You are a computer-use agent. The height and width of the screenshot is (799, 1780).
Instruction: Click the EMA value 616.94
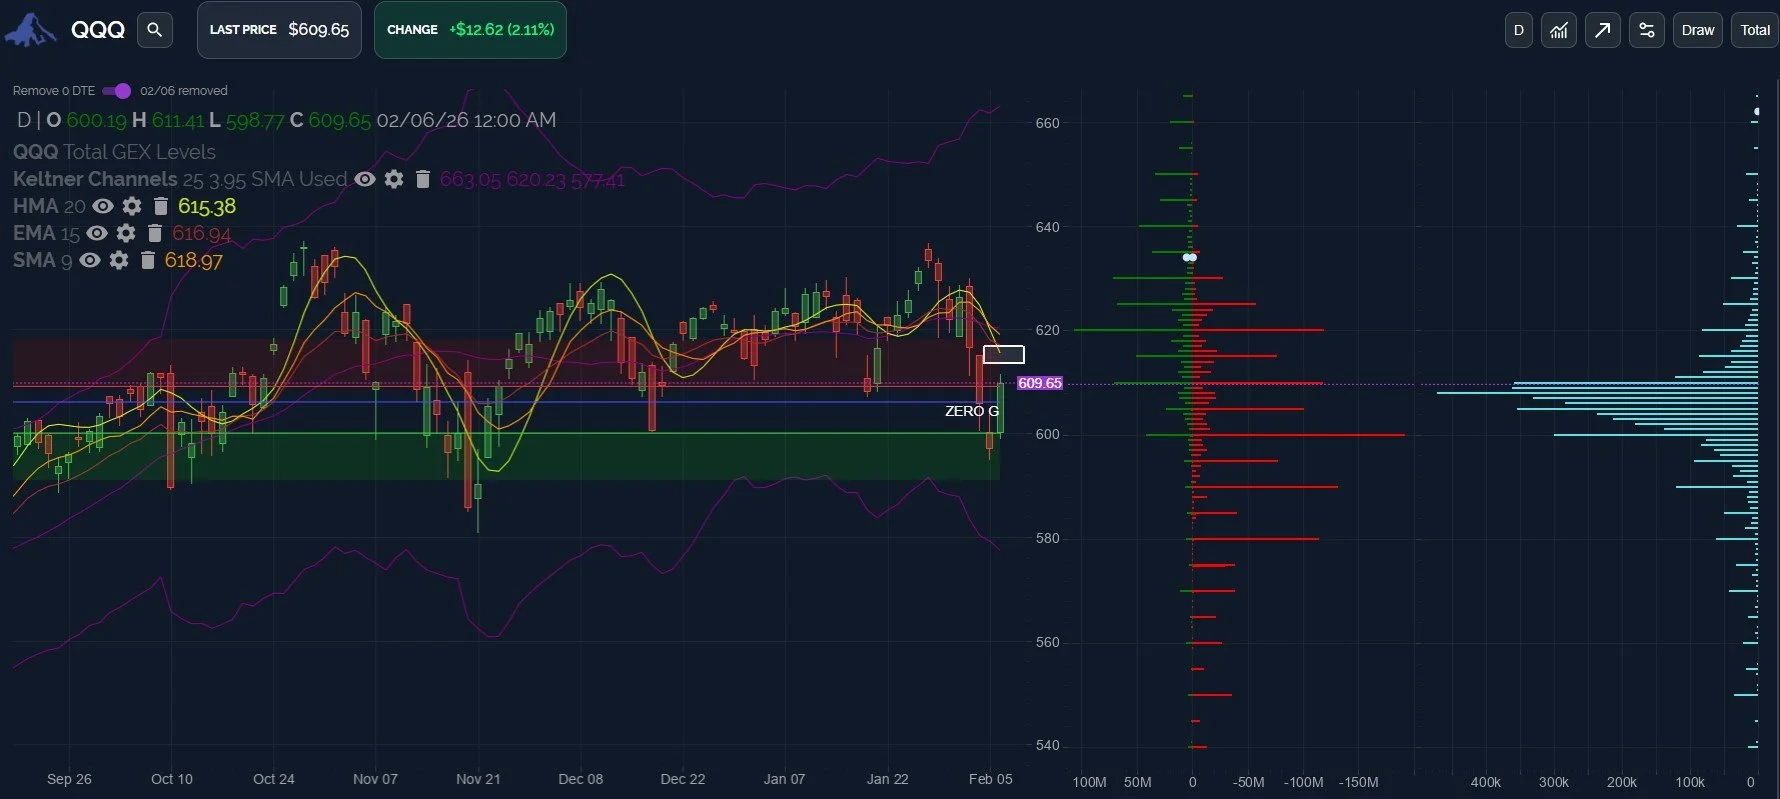click(x=201, y=233)
